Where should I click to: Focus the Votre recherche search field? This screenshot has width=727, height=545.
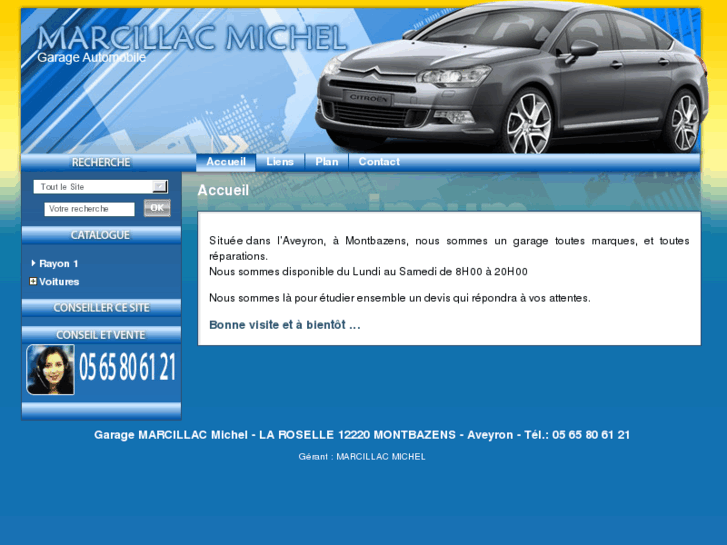(x=89, y=209)
